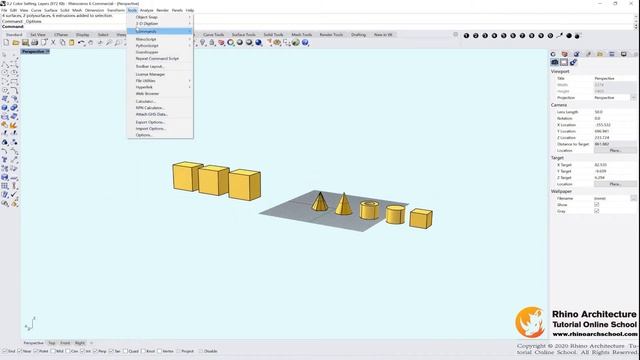Switch to the Top viewport tab
The height and width of the screenshot is (360, 640).
click(x=52, y=343)
